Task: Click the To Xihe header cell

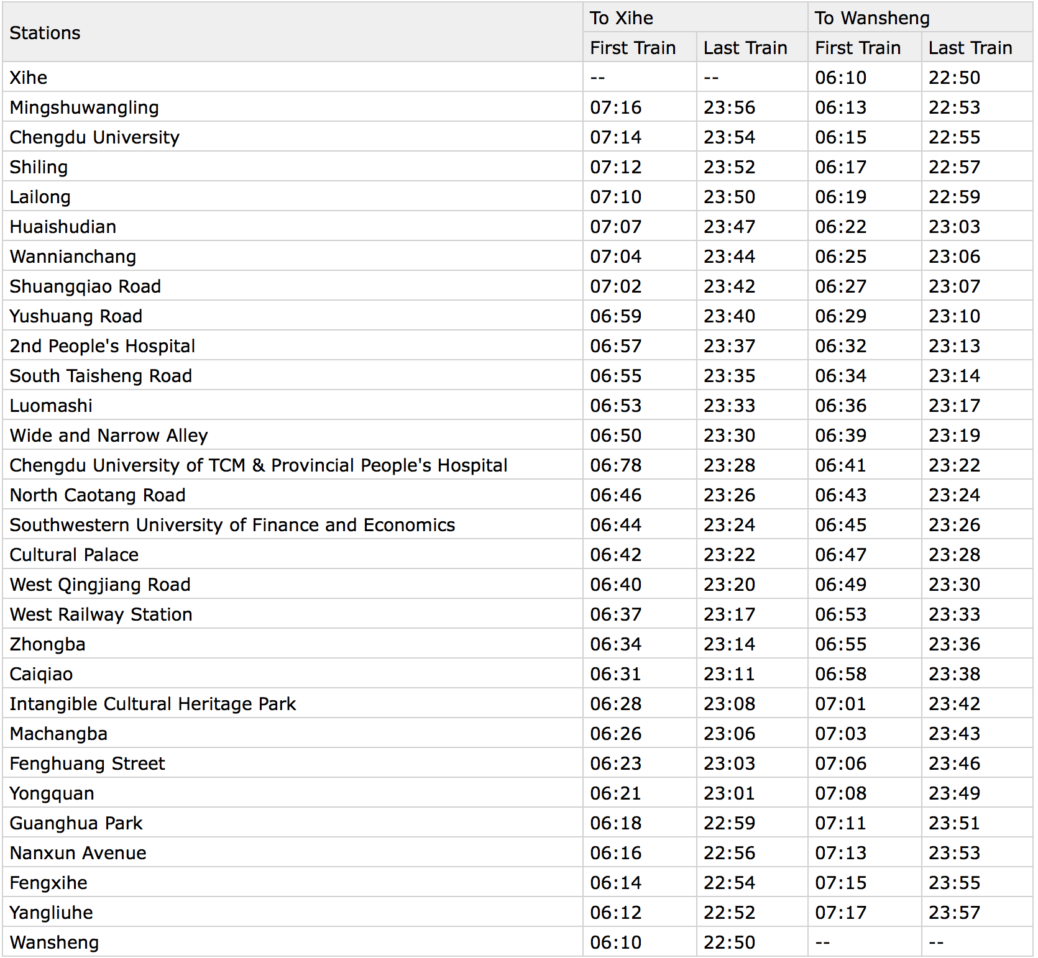Action: (621, 18)
